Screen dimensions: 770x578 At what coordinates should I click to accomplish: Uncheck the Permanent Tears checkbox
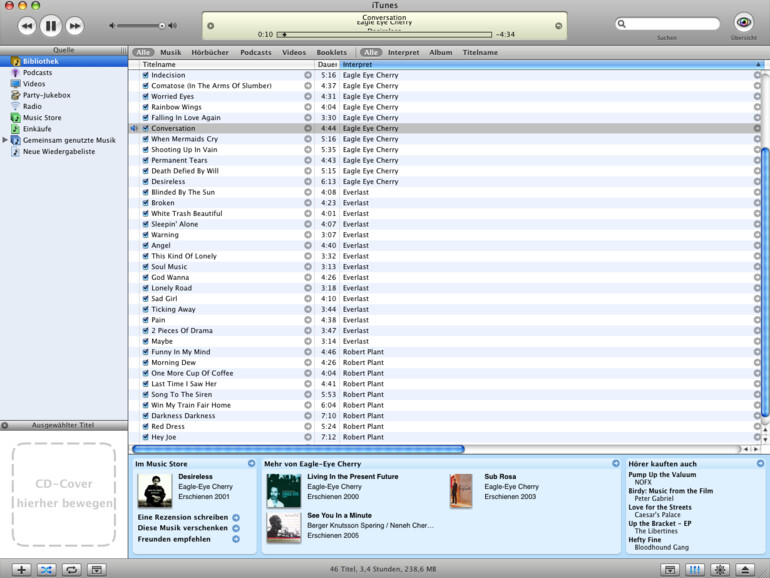click(x=145, y=160)
